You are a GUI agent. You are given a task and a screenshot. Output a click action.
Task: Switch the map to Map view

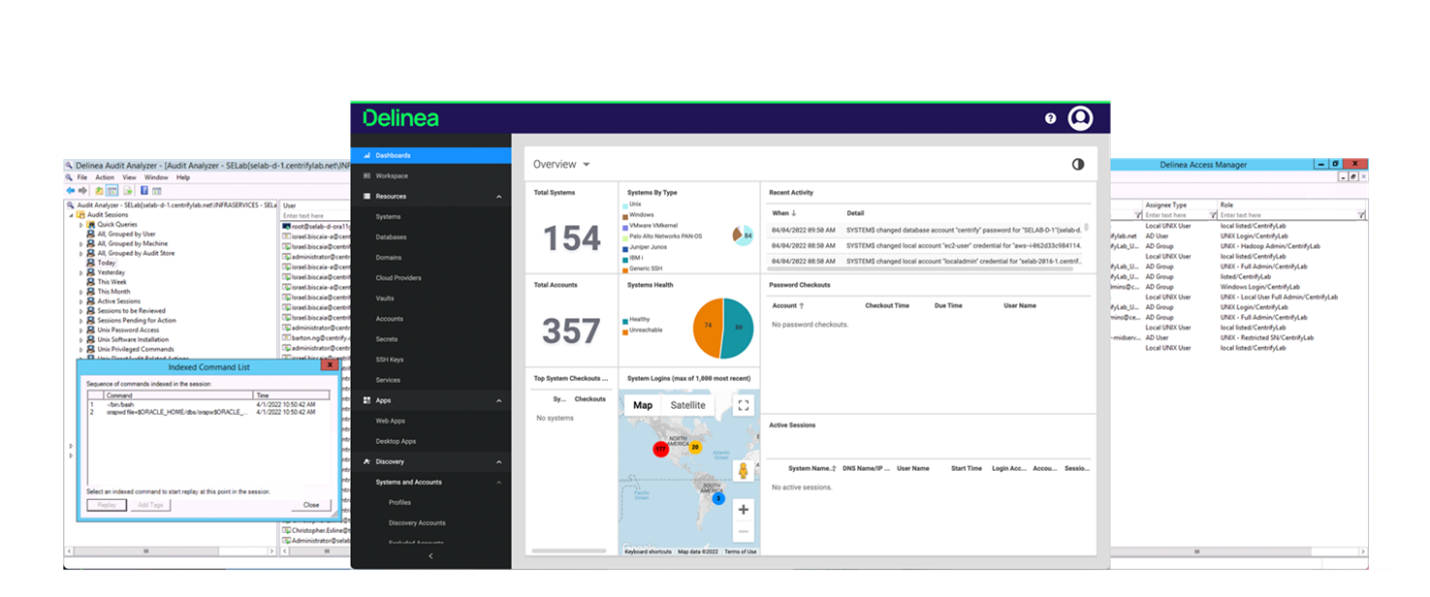[643, 405]
